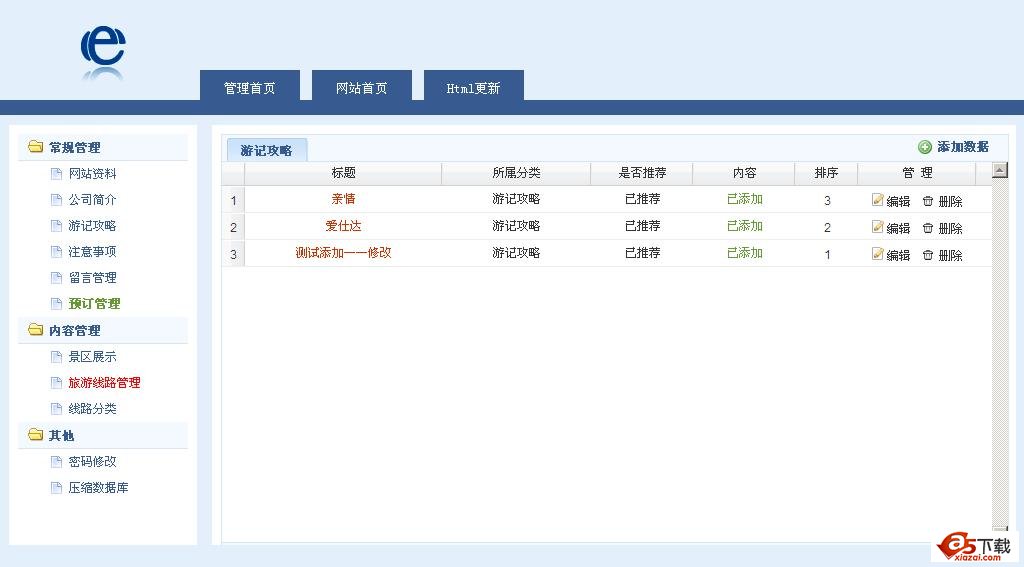This screenshot has height=567, width=1024.
Task: Open 线路分类 in sidebar
Action: tap(92, 409)
